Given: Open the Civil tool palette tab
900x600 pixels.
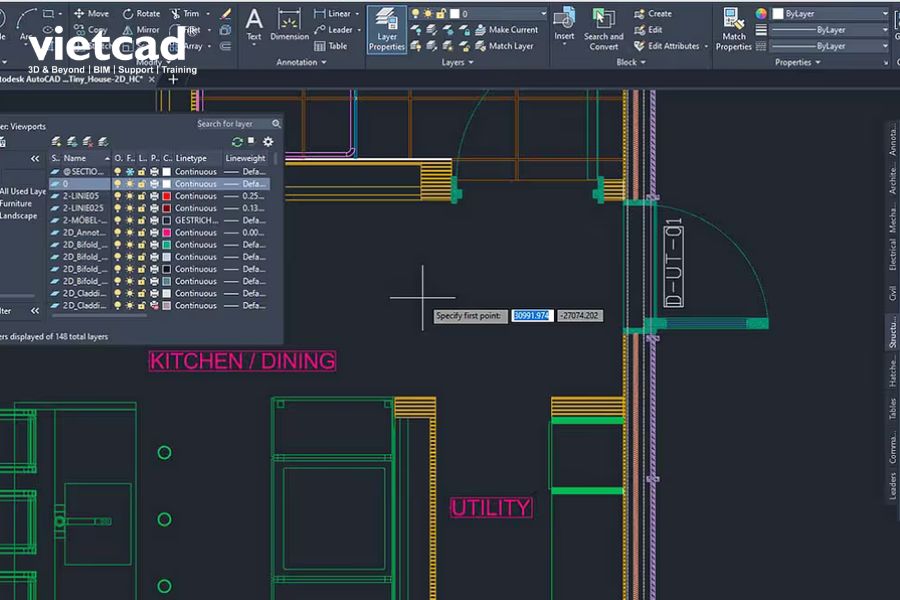Looking at the screenshot, I should [892, 293].
